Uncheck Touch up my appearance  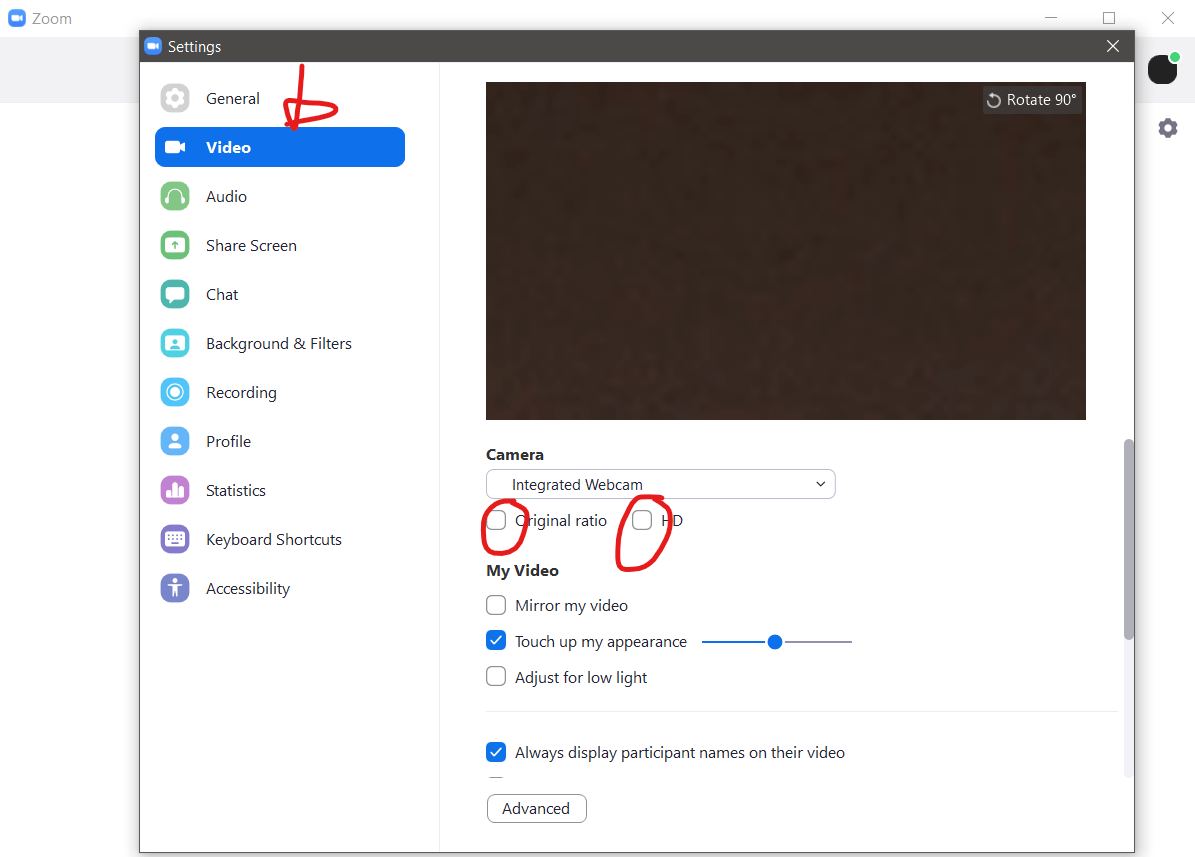(496, 640)
